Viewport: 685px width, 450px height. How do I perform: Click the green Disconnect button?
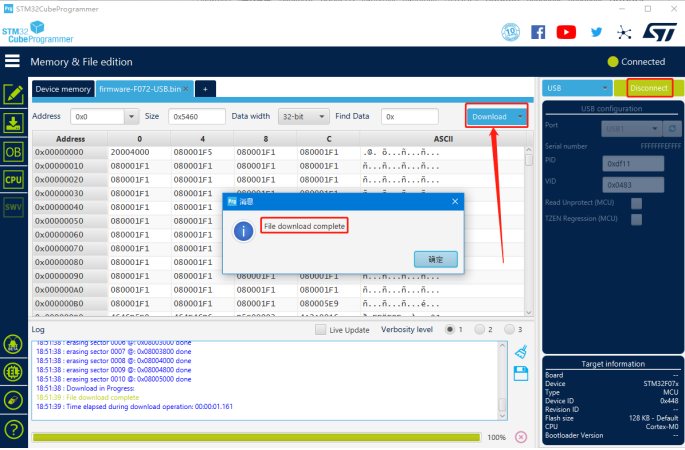click(x=648, y=88)
